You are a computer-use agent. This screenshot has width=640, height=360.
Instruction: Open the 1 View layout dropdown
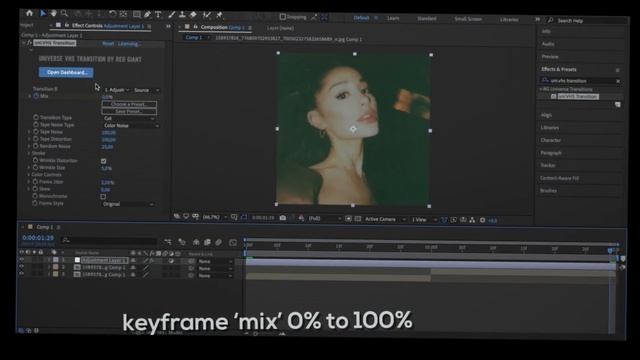pos(424,220)
